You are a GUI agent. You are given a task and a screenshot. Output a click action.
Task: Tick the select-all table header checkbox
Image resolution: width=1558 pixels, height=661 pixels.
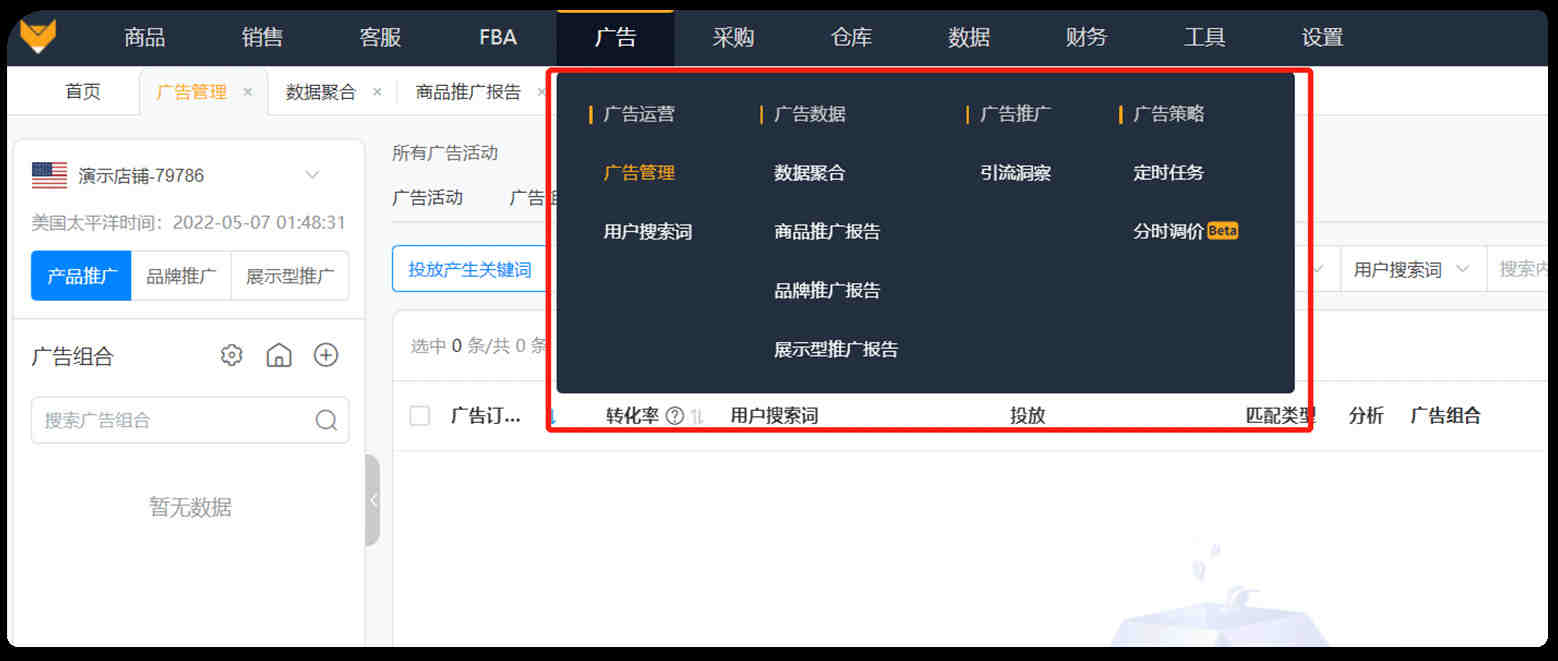click(x=420, y=416)
